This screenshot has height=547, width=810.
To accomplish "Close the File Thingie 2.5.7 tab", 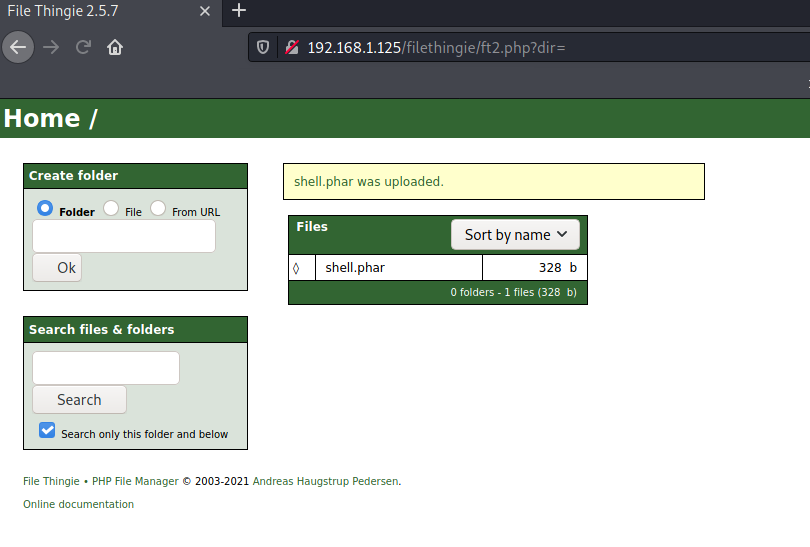I will pyautogui.click(x=205, y=11).
